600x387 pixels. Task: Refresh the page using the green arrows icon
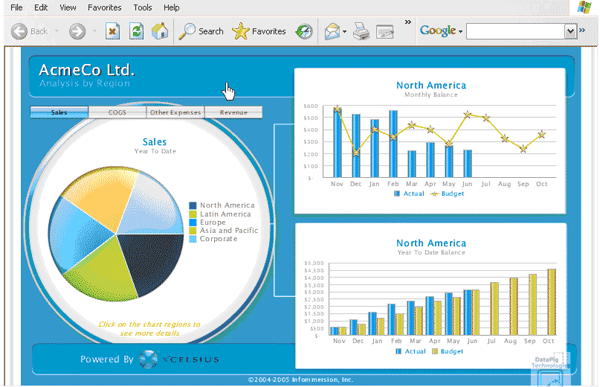click(x=136, y=31)
